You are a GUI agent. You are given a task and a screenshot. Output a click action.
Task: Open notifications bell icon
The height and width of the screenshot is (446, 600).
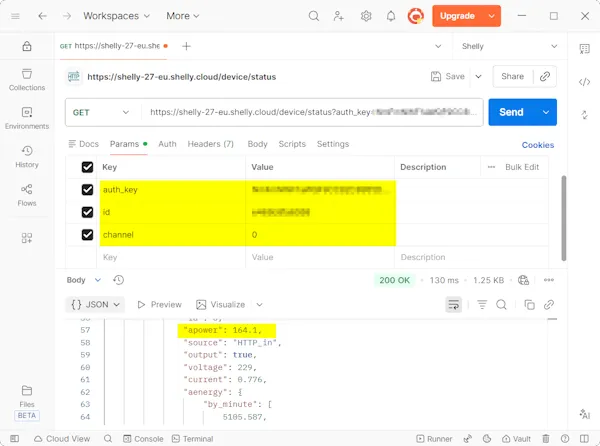(x=391, y=16)
